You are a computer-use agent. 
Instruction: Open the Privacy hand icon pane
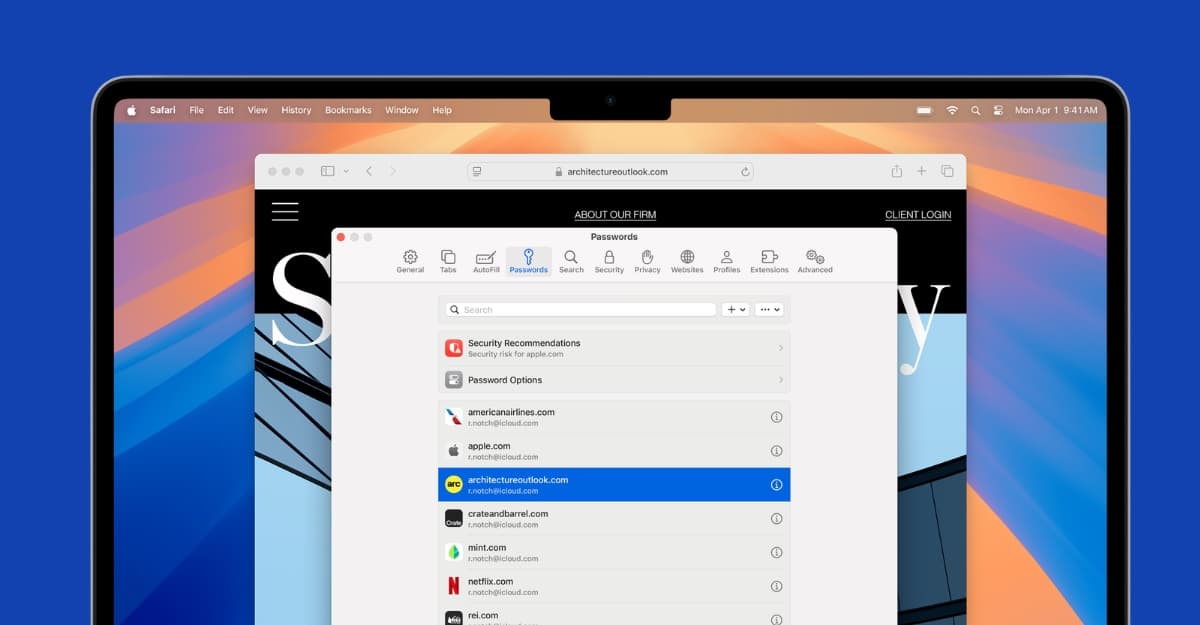[647, 261]
